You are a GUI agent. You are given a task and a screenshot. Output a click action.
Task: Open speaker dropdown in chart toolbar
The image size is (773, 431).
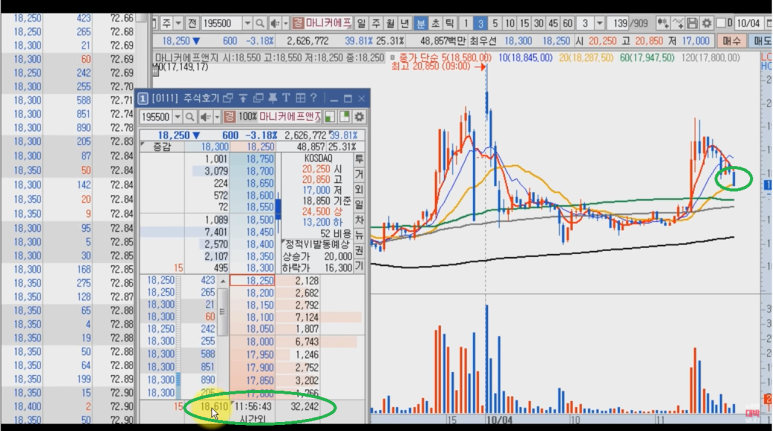pyautogui.click(x=285, y=23)
